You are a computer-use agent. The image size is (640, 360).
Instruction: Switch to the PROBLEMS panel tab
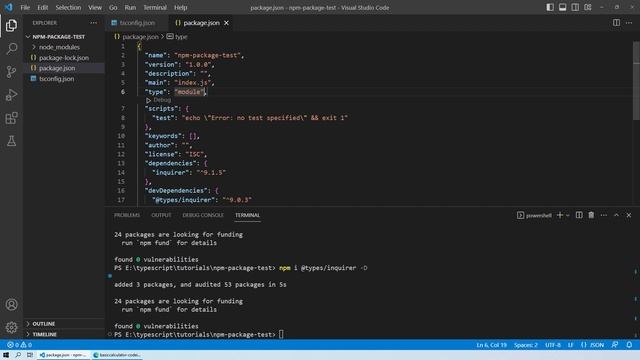point(127,215)
